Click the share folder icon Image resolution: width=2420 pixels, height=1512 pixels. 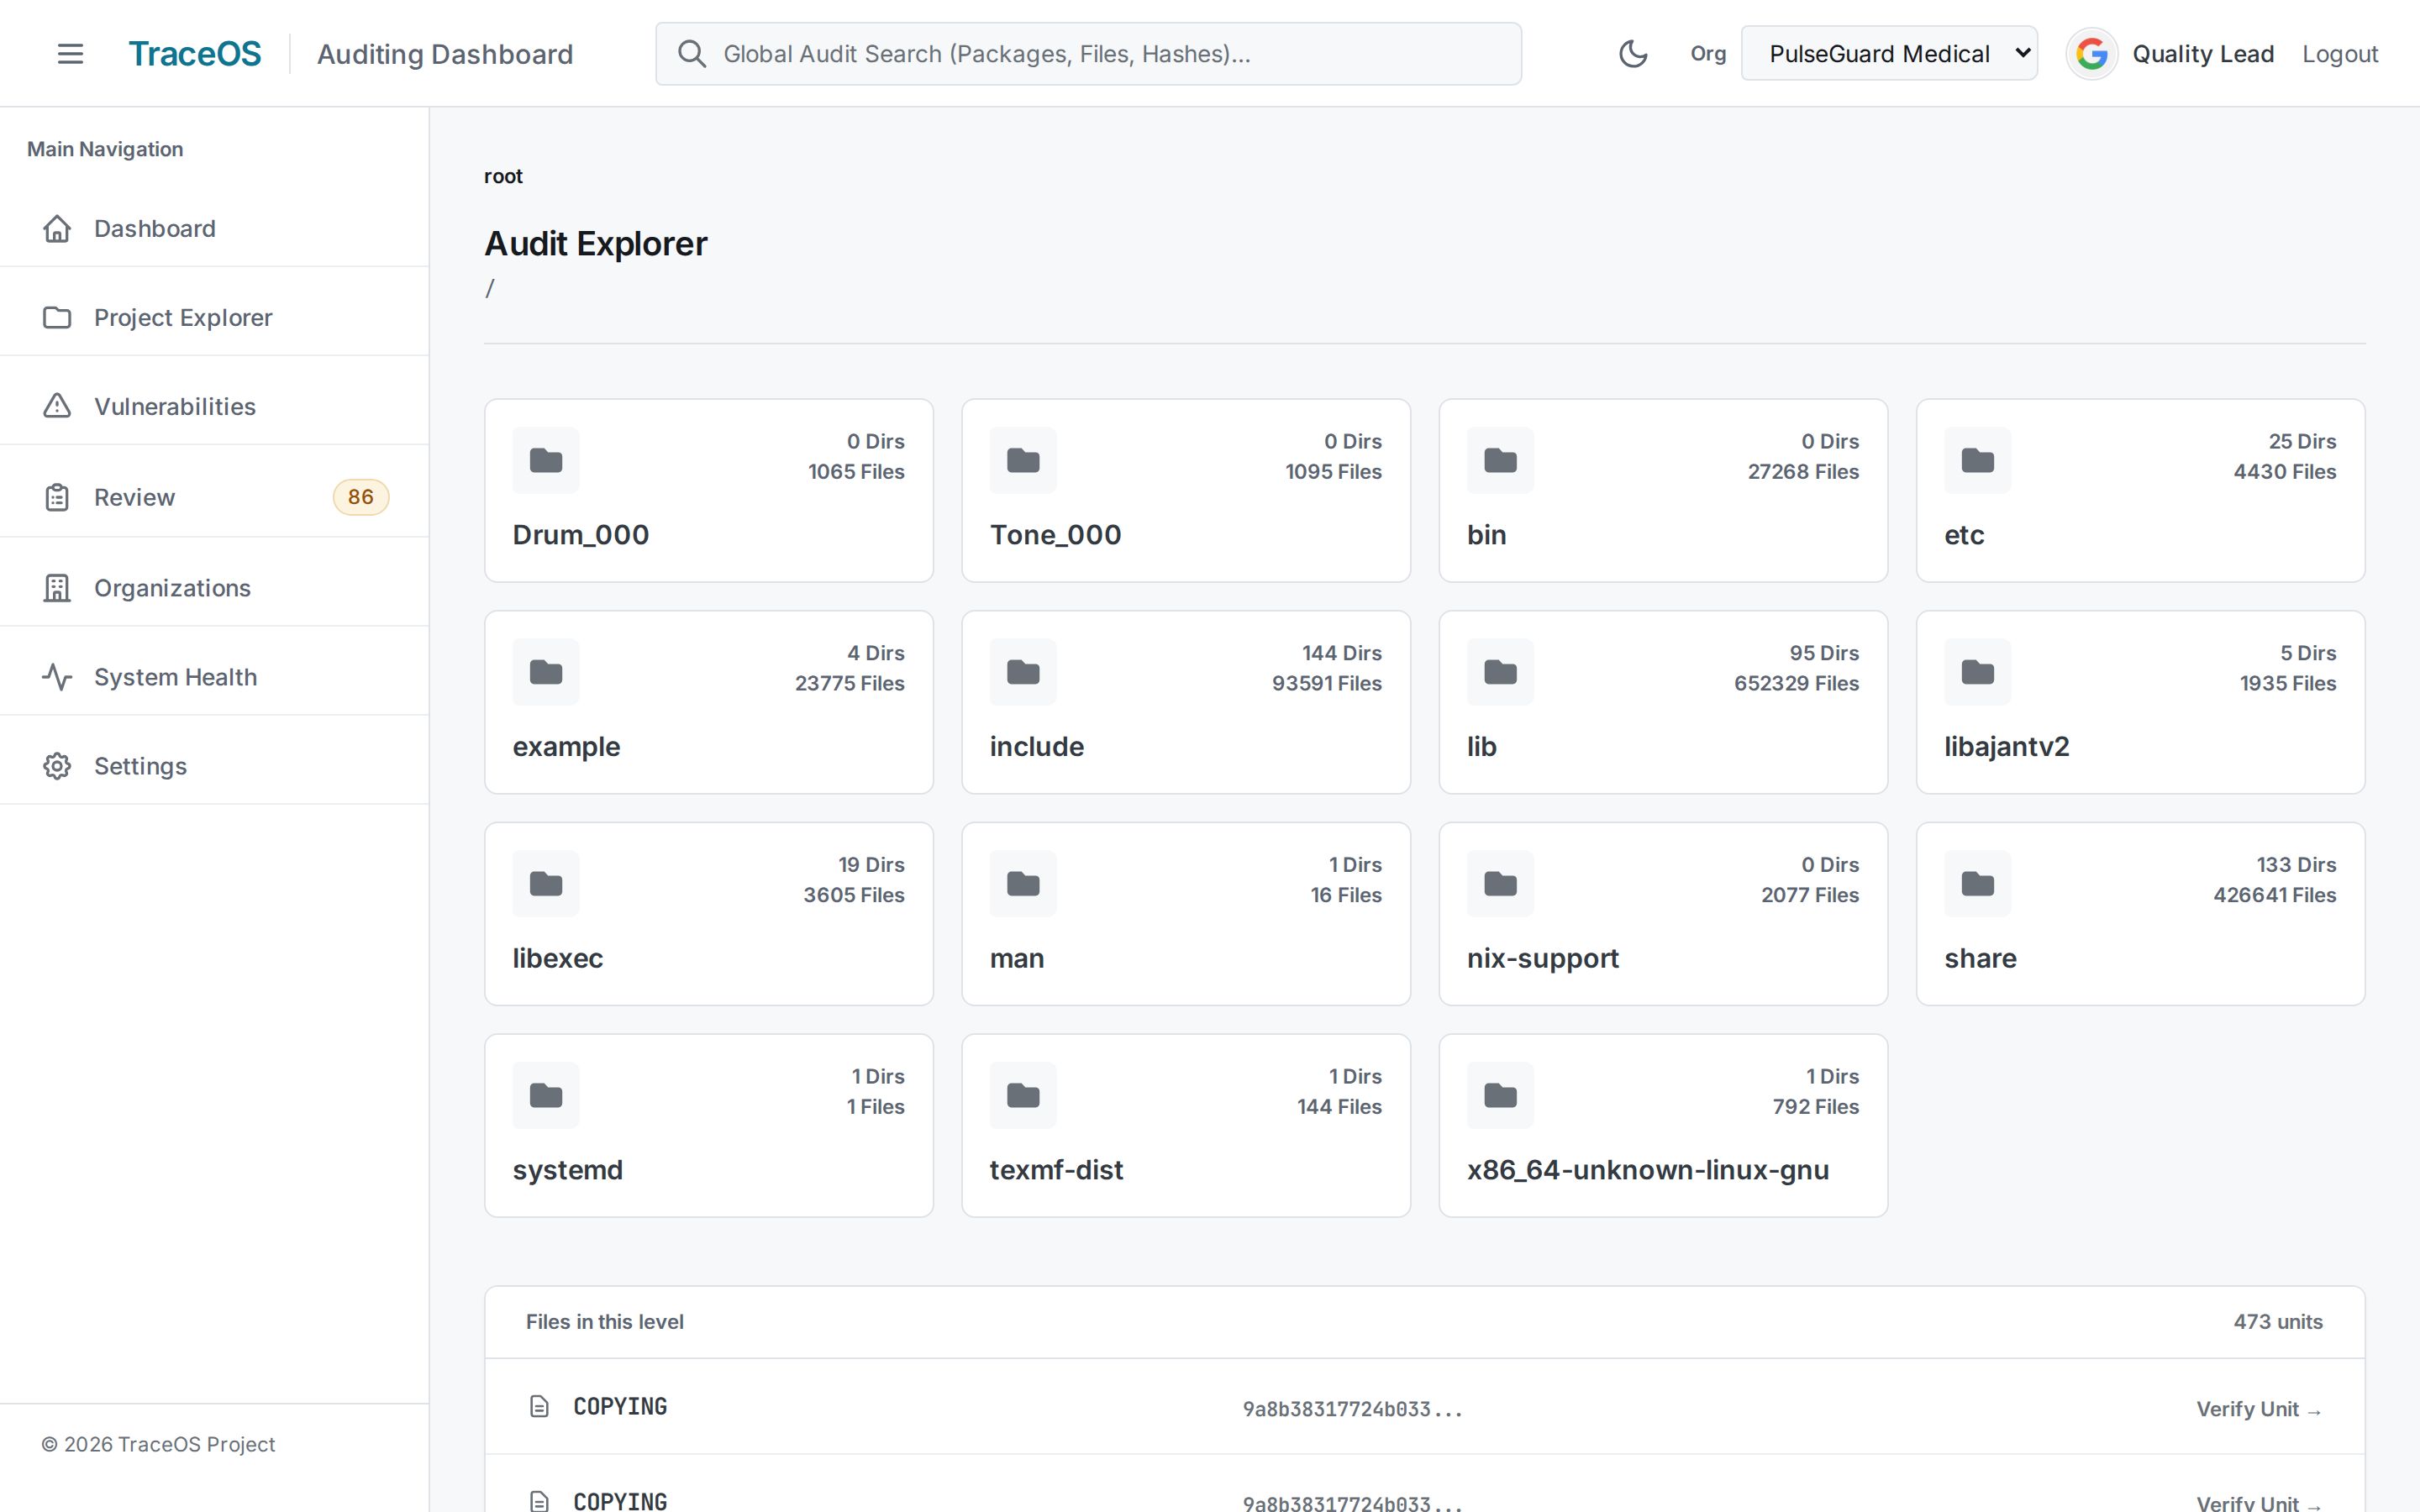1977,884
